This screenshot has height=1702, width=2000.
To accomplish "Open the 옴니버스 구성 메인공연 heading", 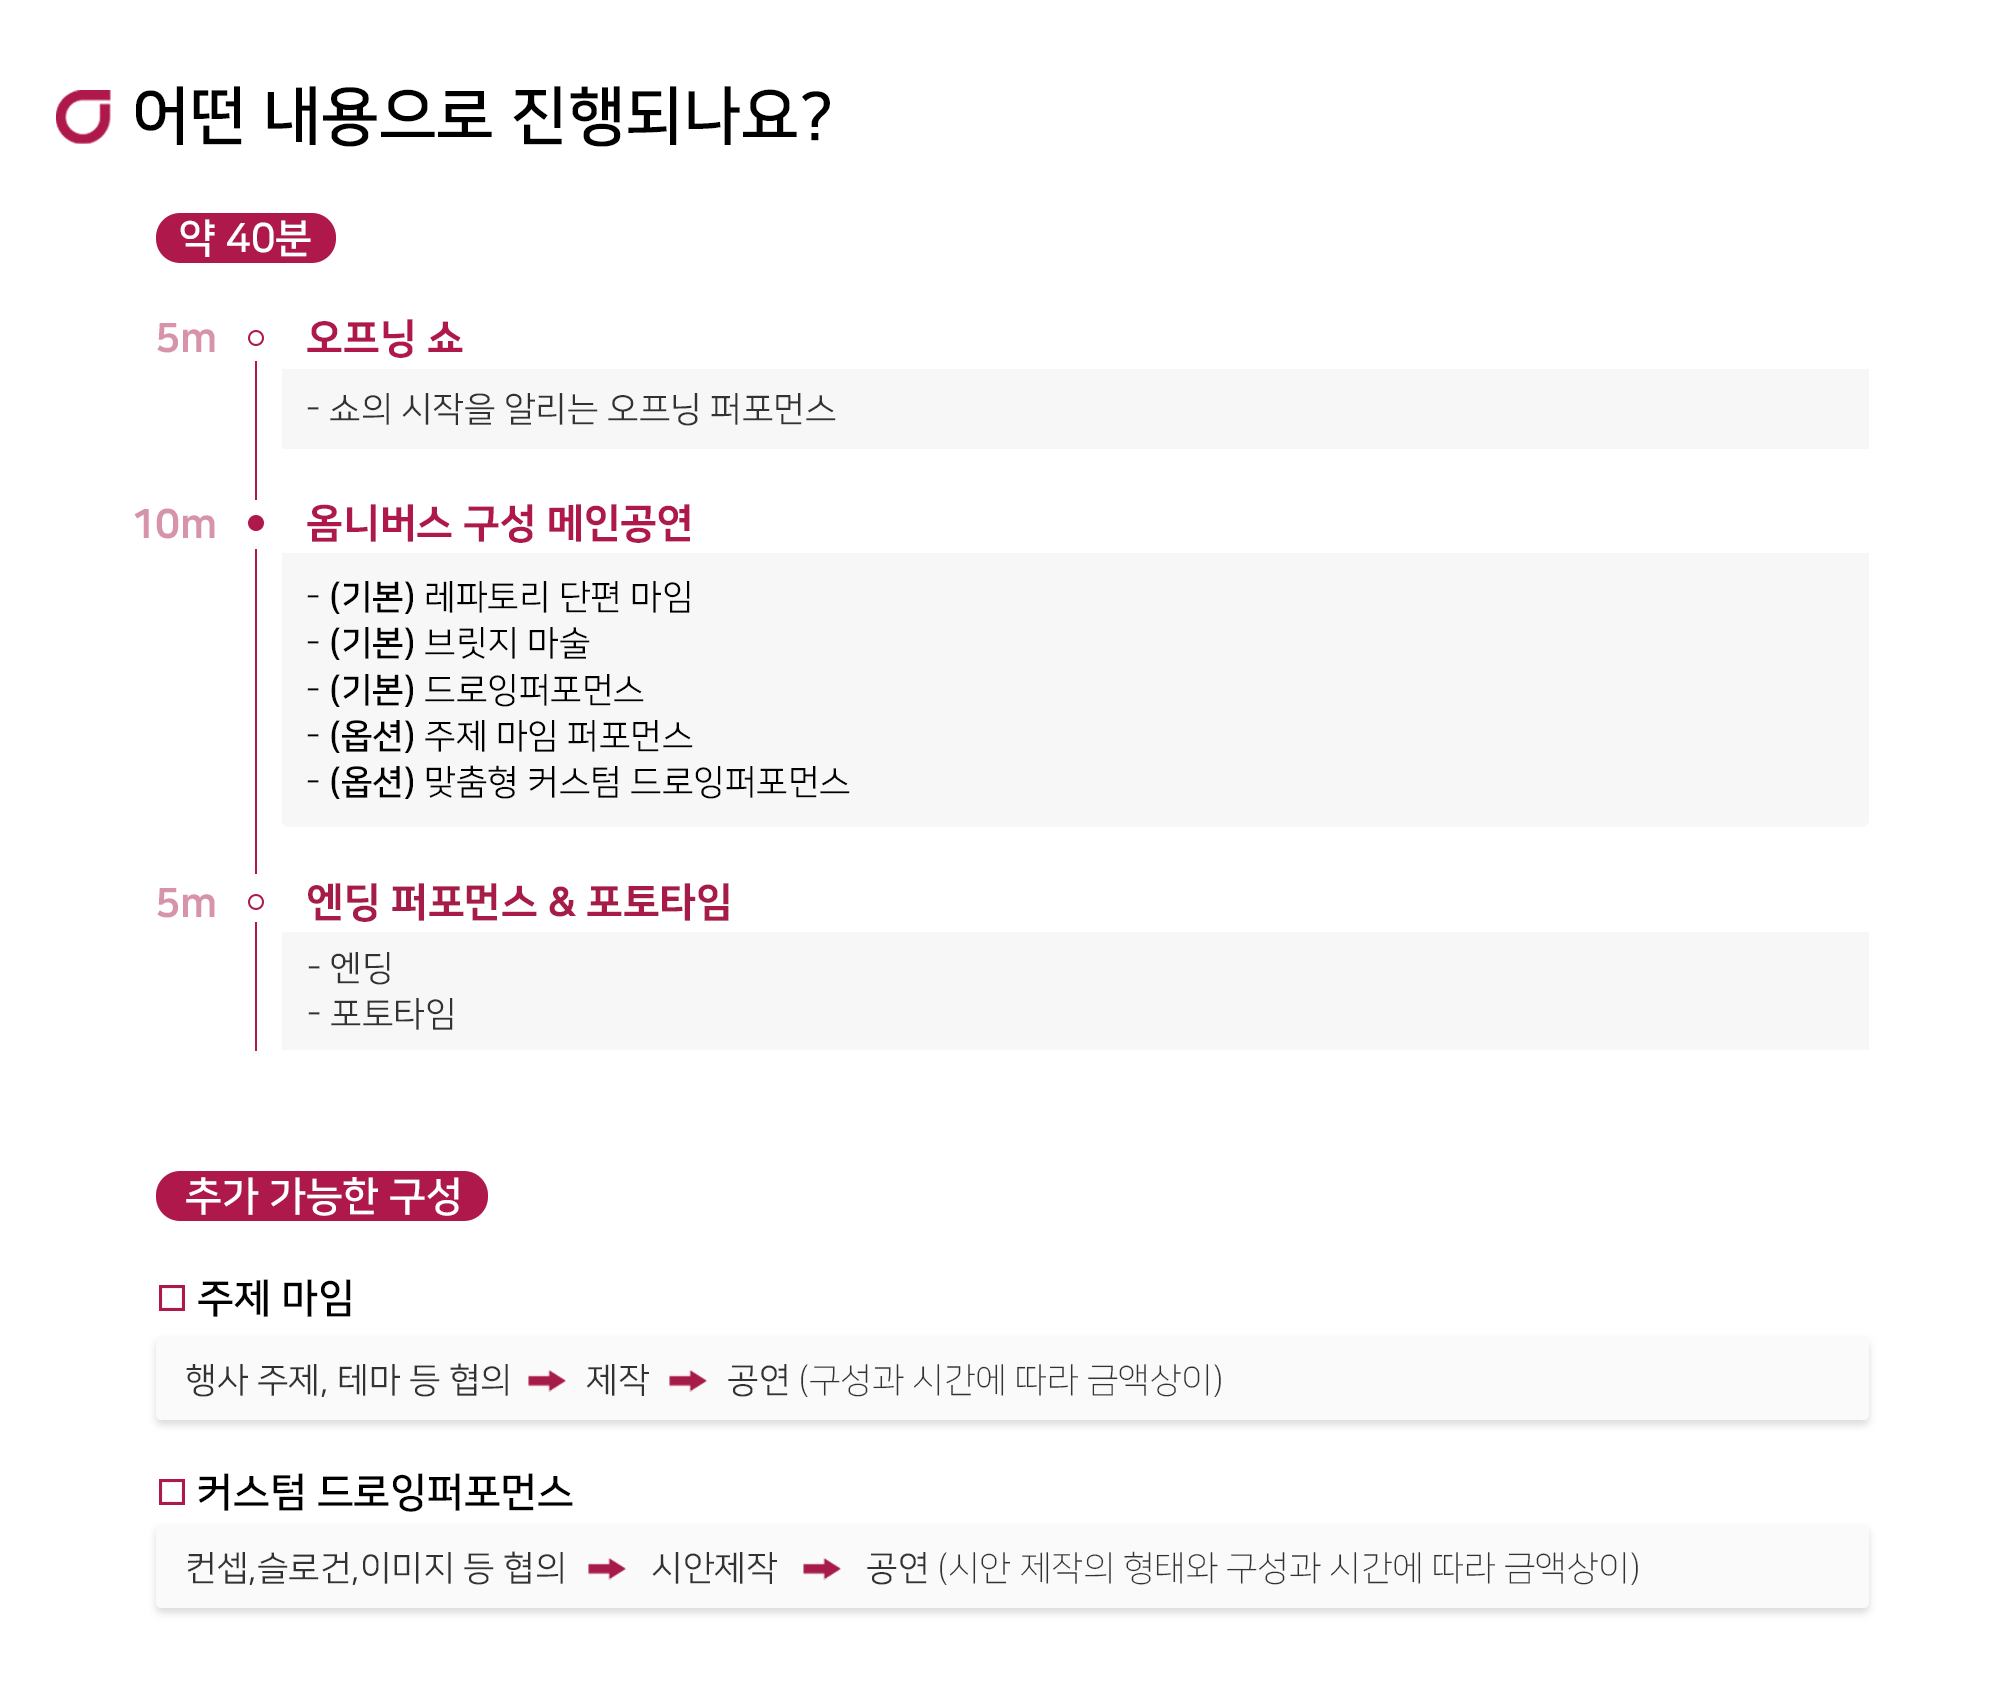I will pos(499,523).
